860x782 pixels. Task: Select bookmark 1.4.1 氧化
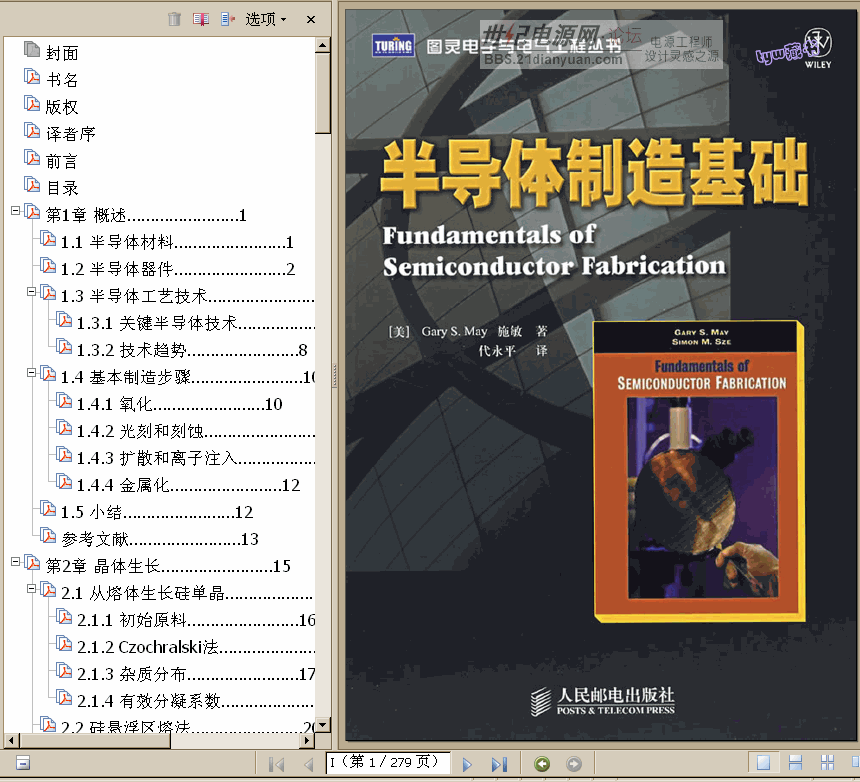click(179, 404)
